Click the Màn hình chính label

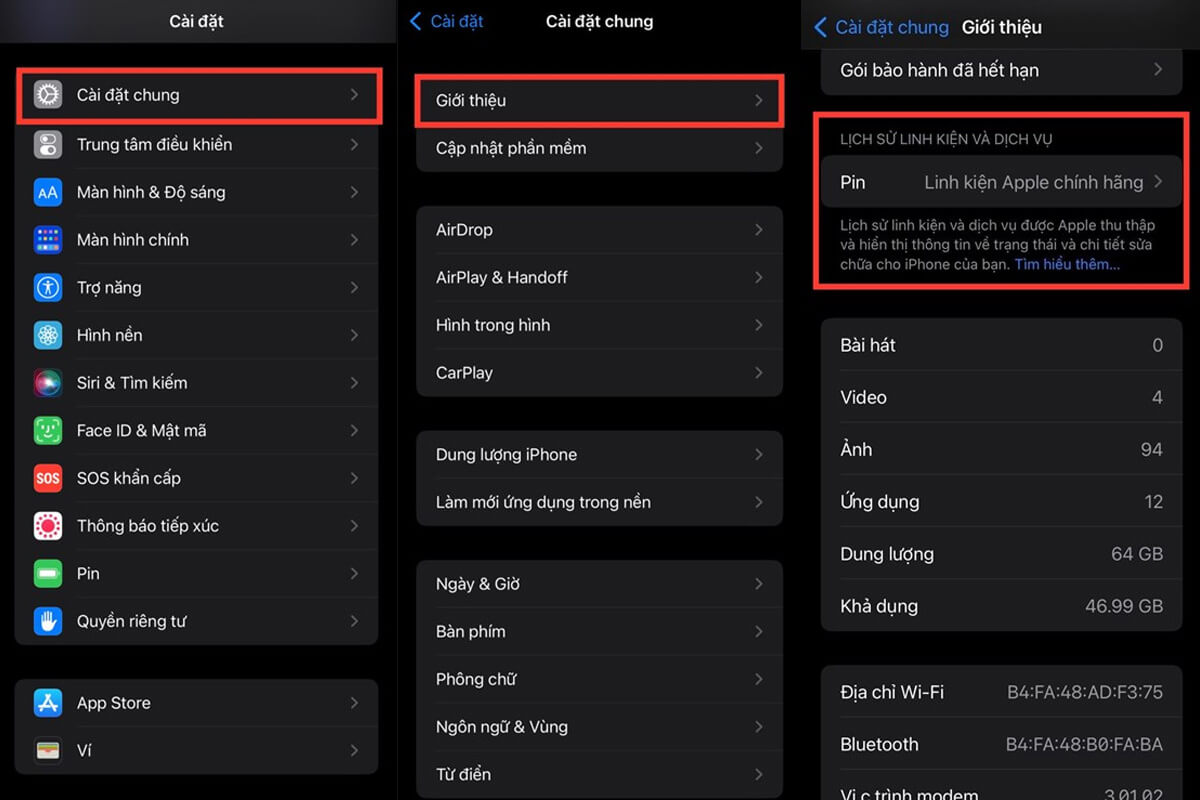[133, 240]
